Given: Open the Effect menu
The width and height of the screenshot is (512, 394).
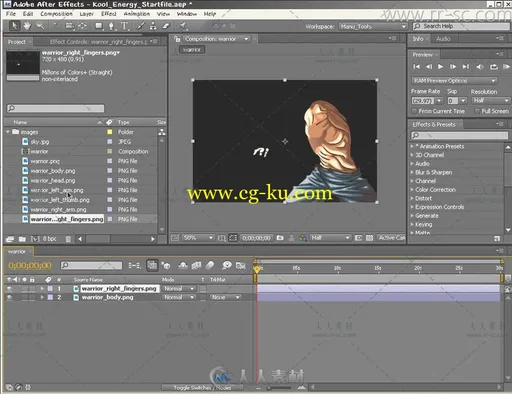Looking at the screenshot, I should coord(109,14).
